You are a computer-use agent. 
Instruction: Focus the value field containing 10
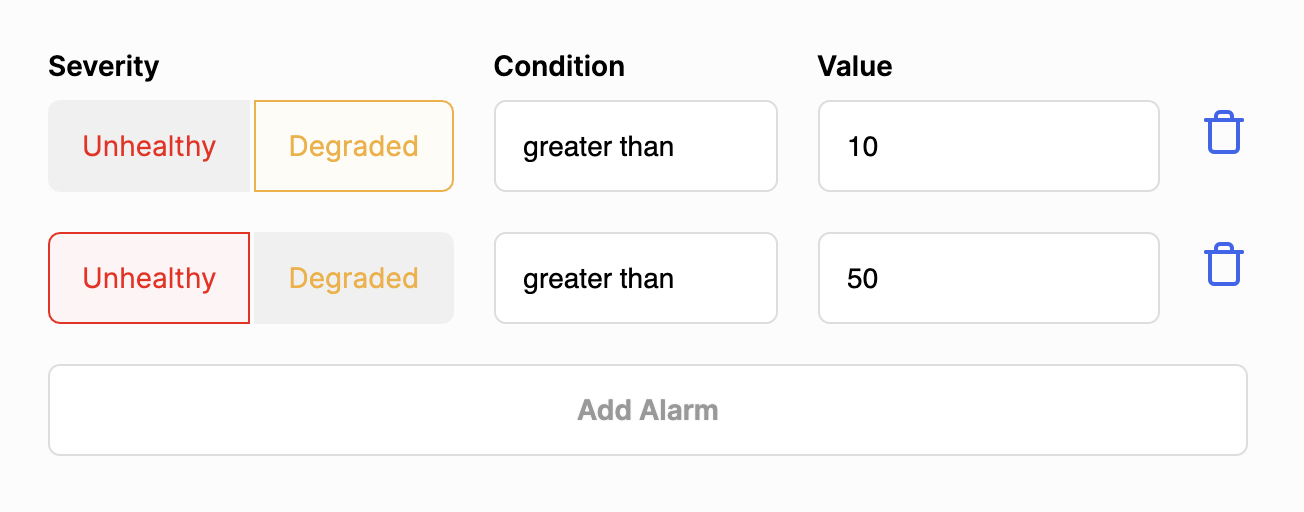(x=989, y=146)
